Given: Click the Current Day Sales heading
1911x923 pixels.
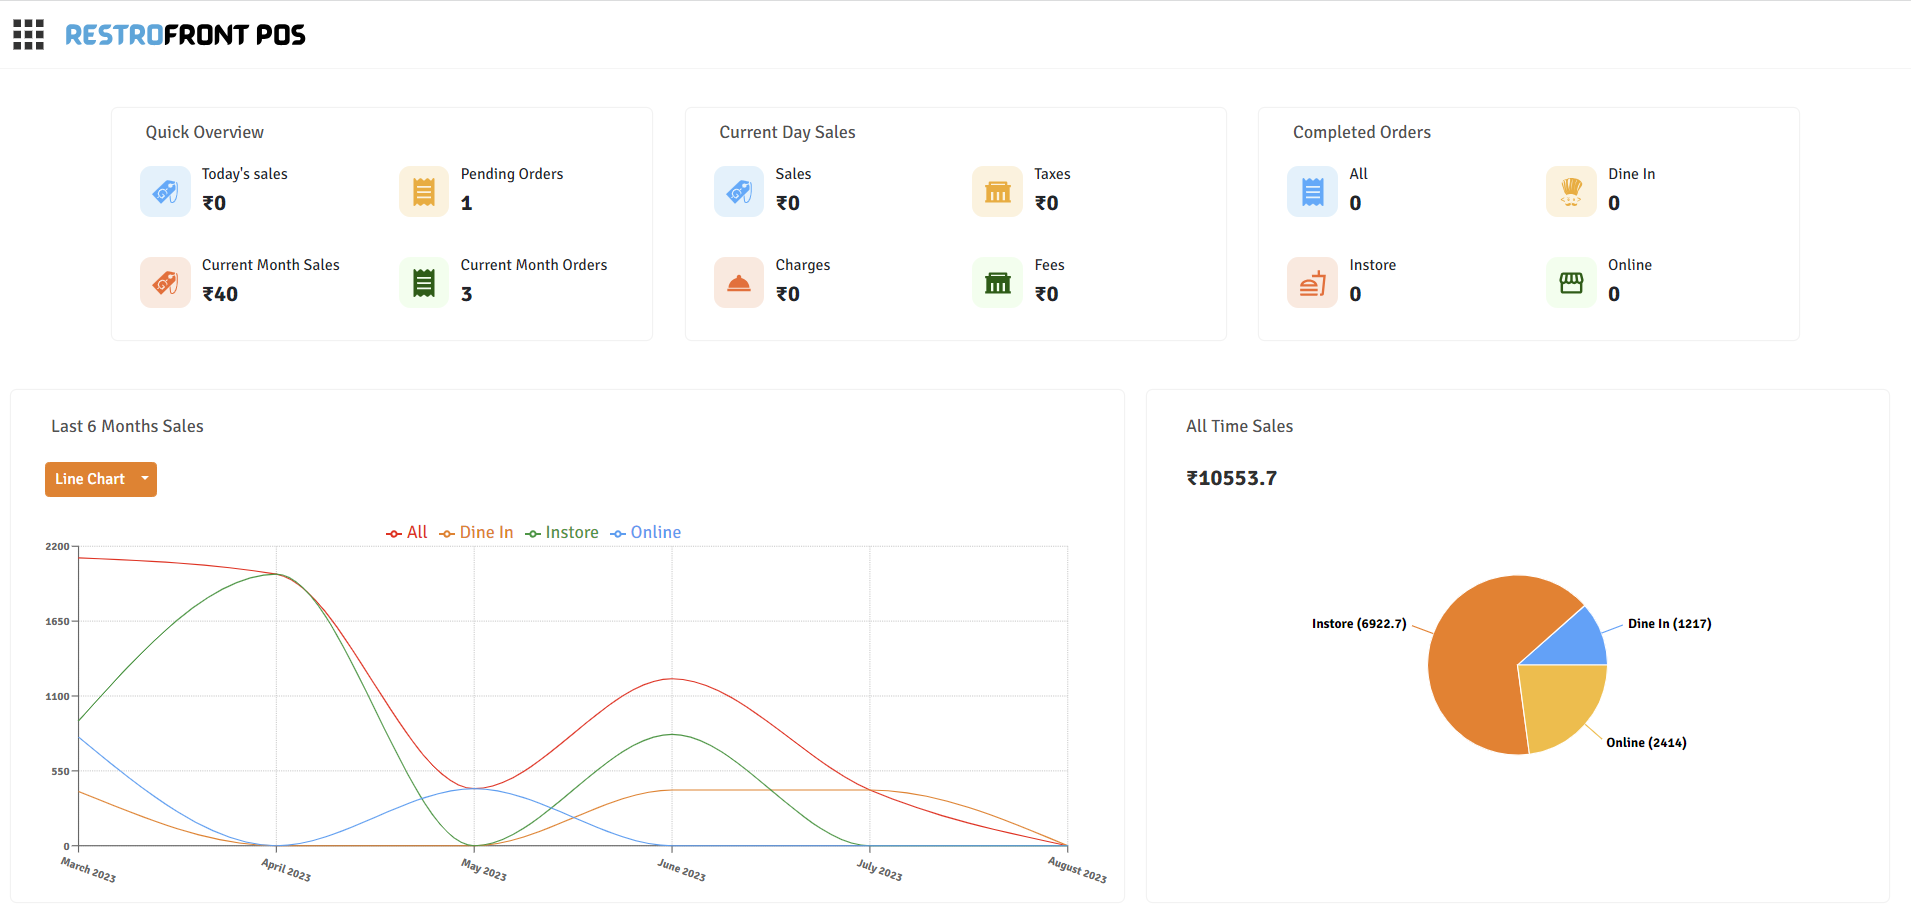Looking at the screenshot, I should [787, 132].
